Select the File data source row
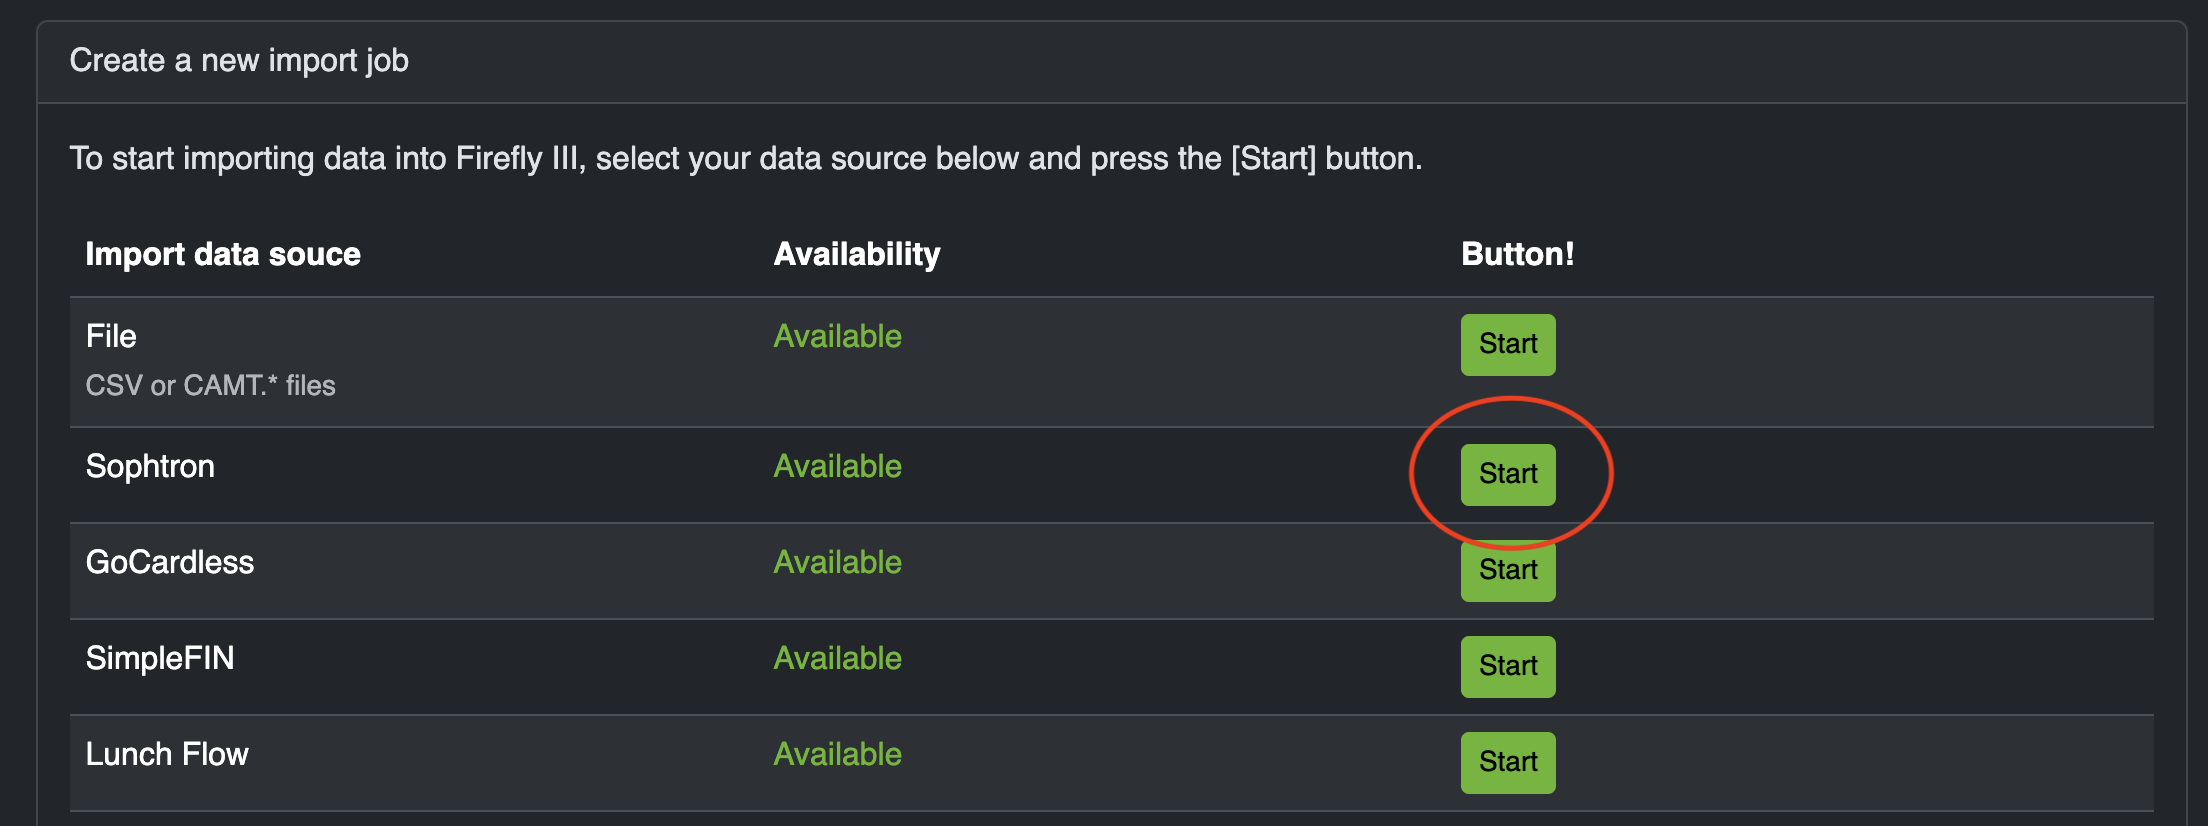Screen dimensions: 2208x826 (x=110, y=336)
